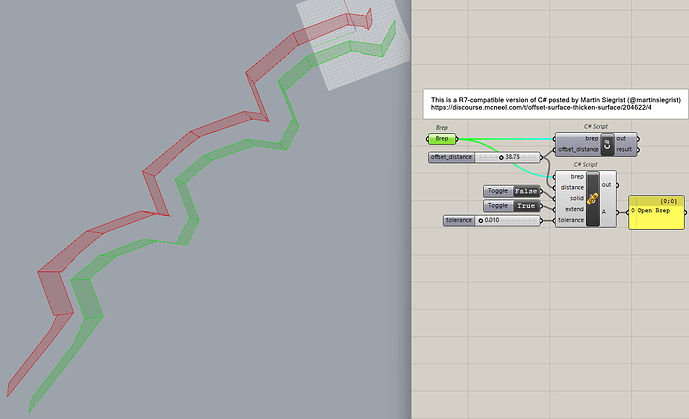Screen dimensions: 689x419
Task: Click the label of the False toggle
Action: click(x=498, y=191)
